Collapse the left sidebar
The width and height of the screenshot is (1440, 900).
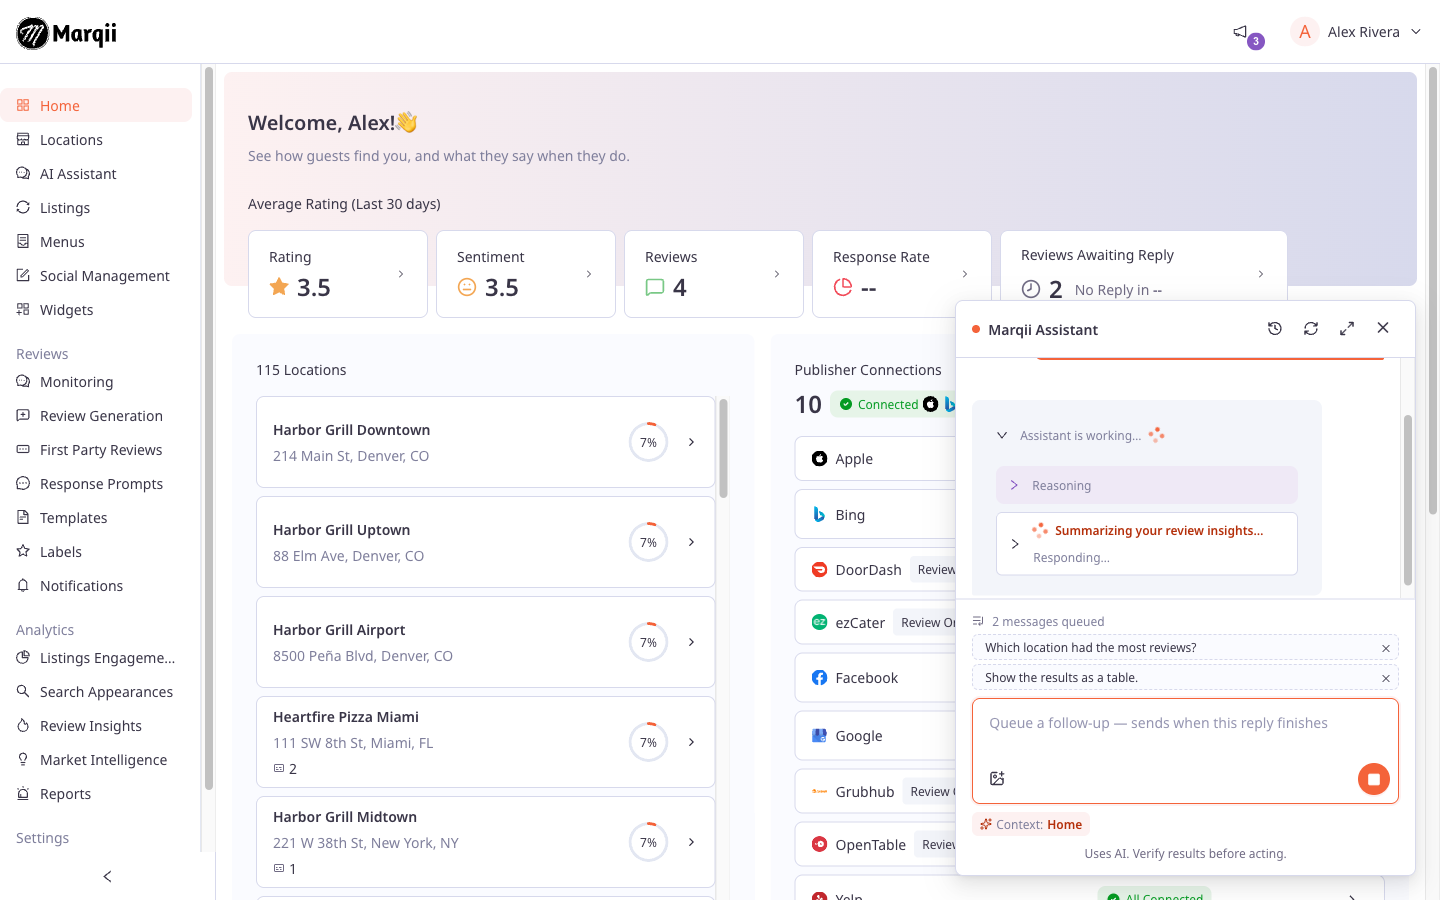click(x=107, y=877)
